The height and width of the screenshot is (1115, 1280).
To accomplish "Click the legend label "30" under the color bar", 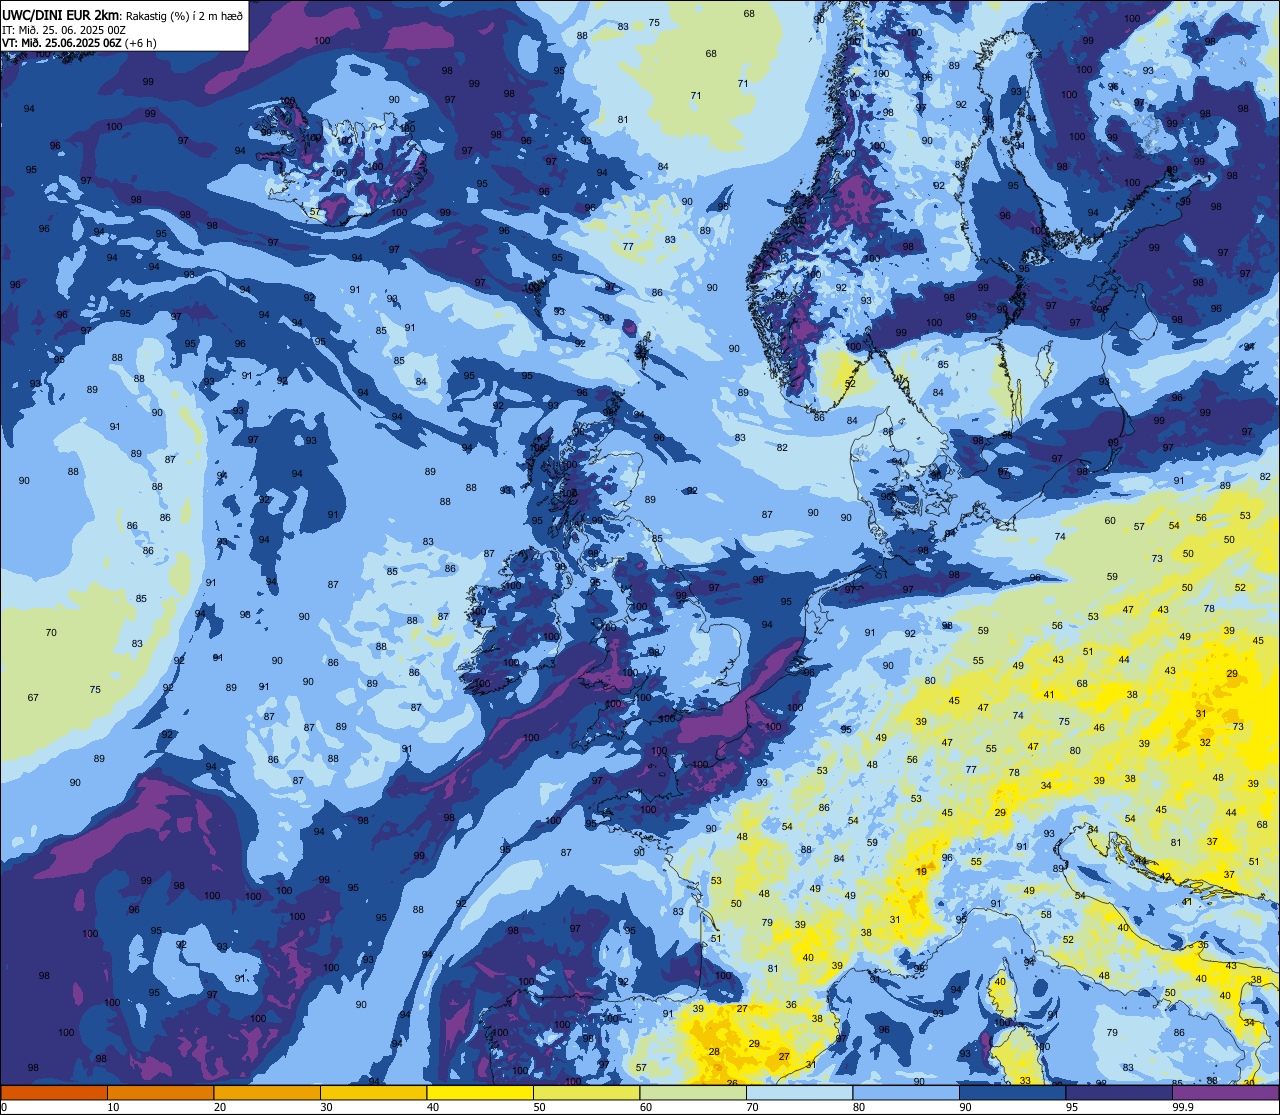I will 326,1107.
